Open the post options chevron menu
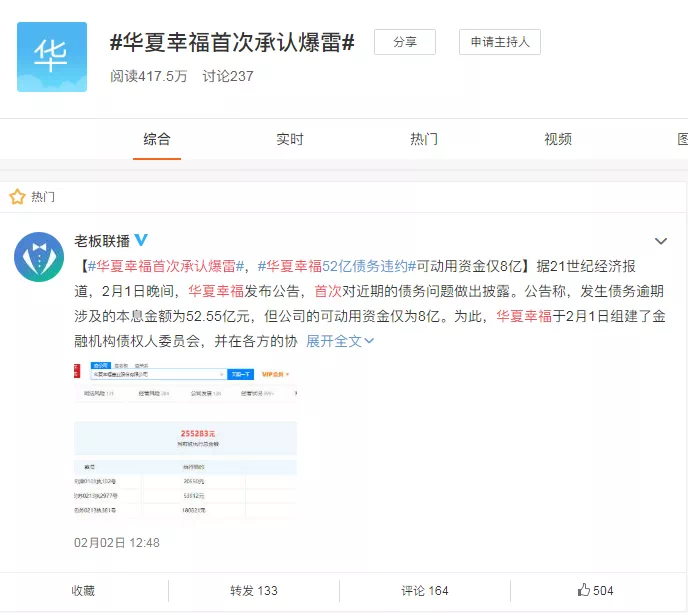 (660, 241)
